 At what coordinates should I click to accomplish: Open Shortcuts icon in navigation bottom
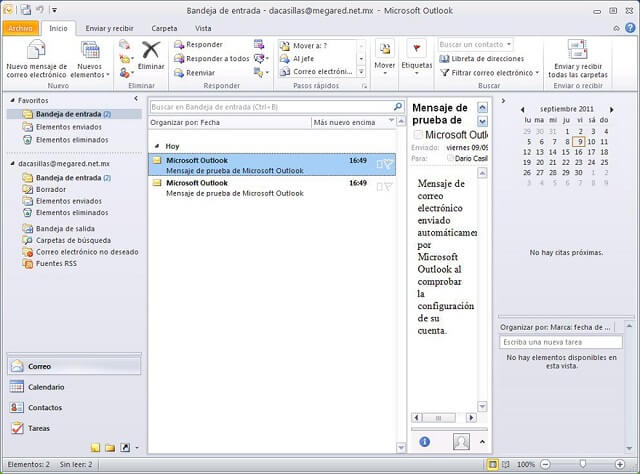(125, 448)
